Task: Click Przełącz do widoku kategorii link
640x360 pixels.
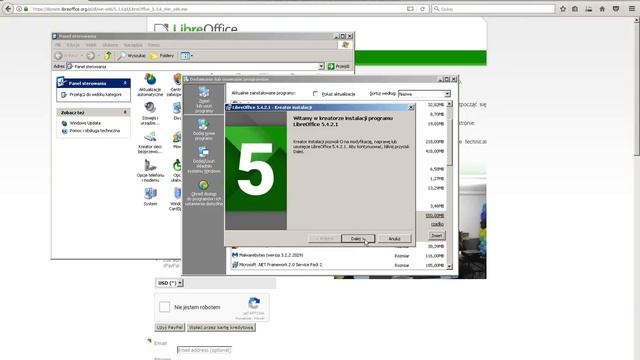Action: (95, 95)
